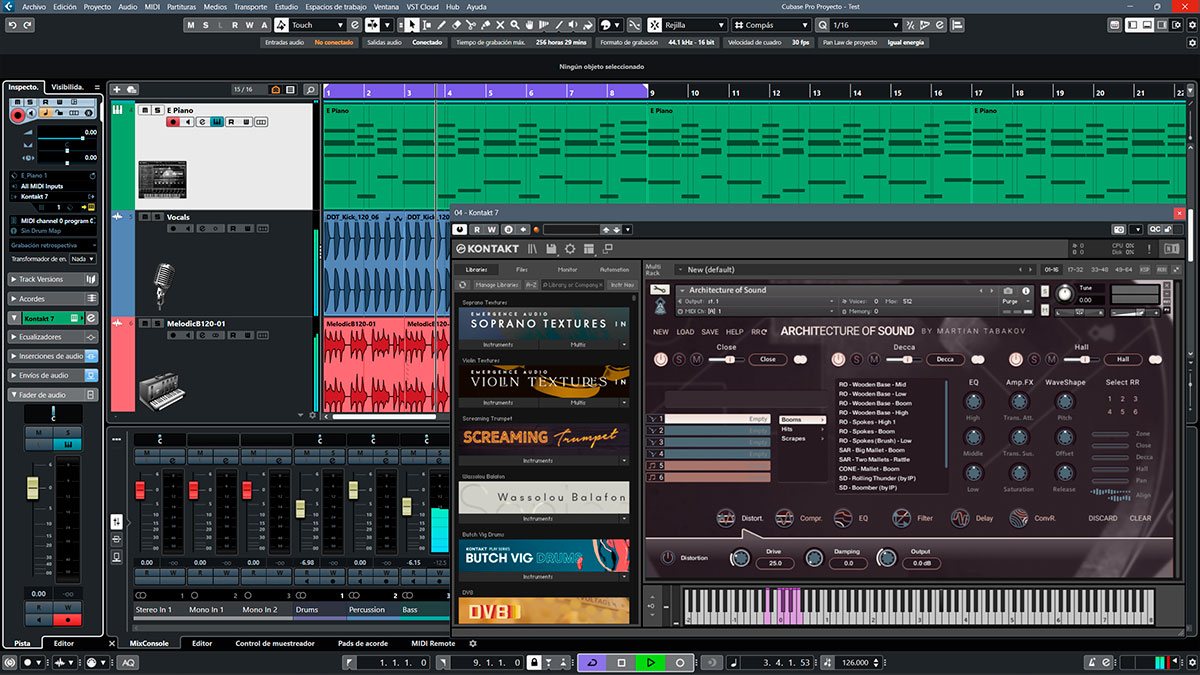Click the transport Record button
This screenshot has width=1200, height=675.
pos(680,663)
